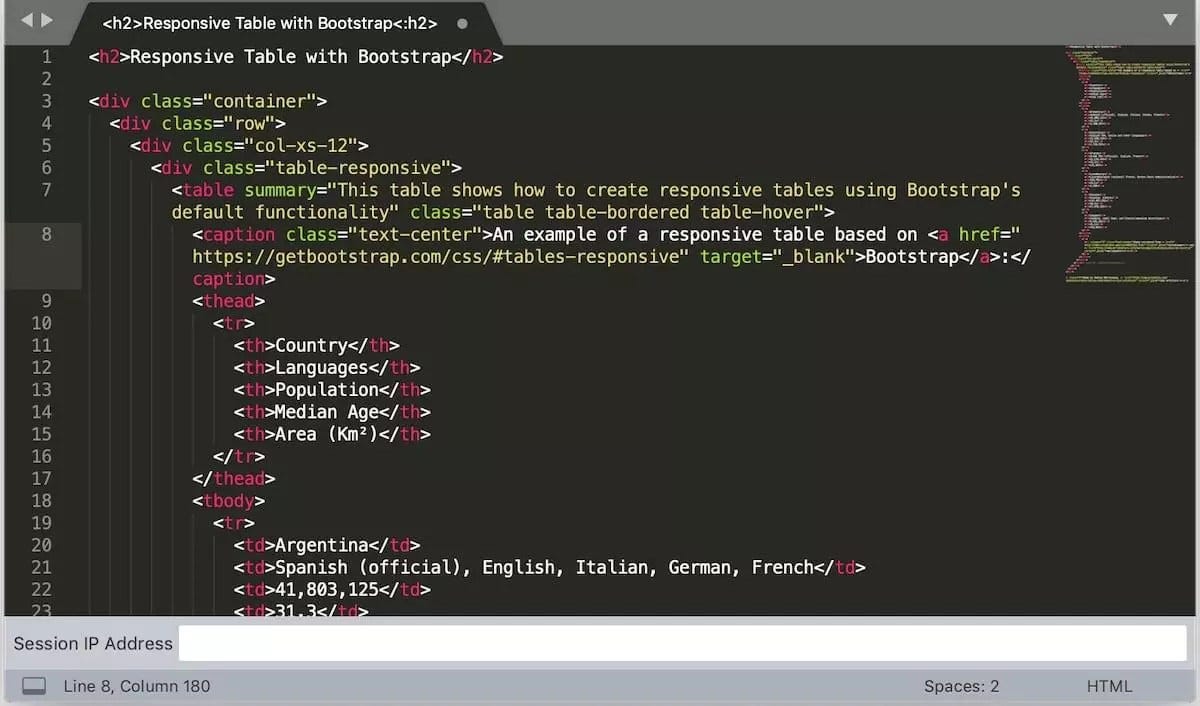Click line number 23 in the gutter

[42, 608]
